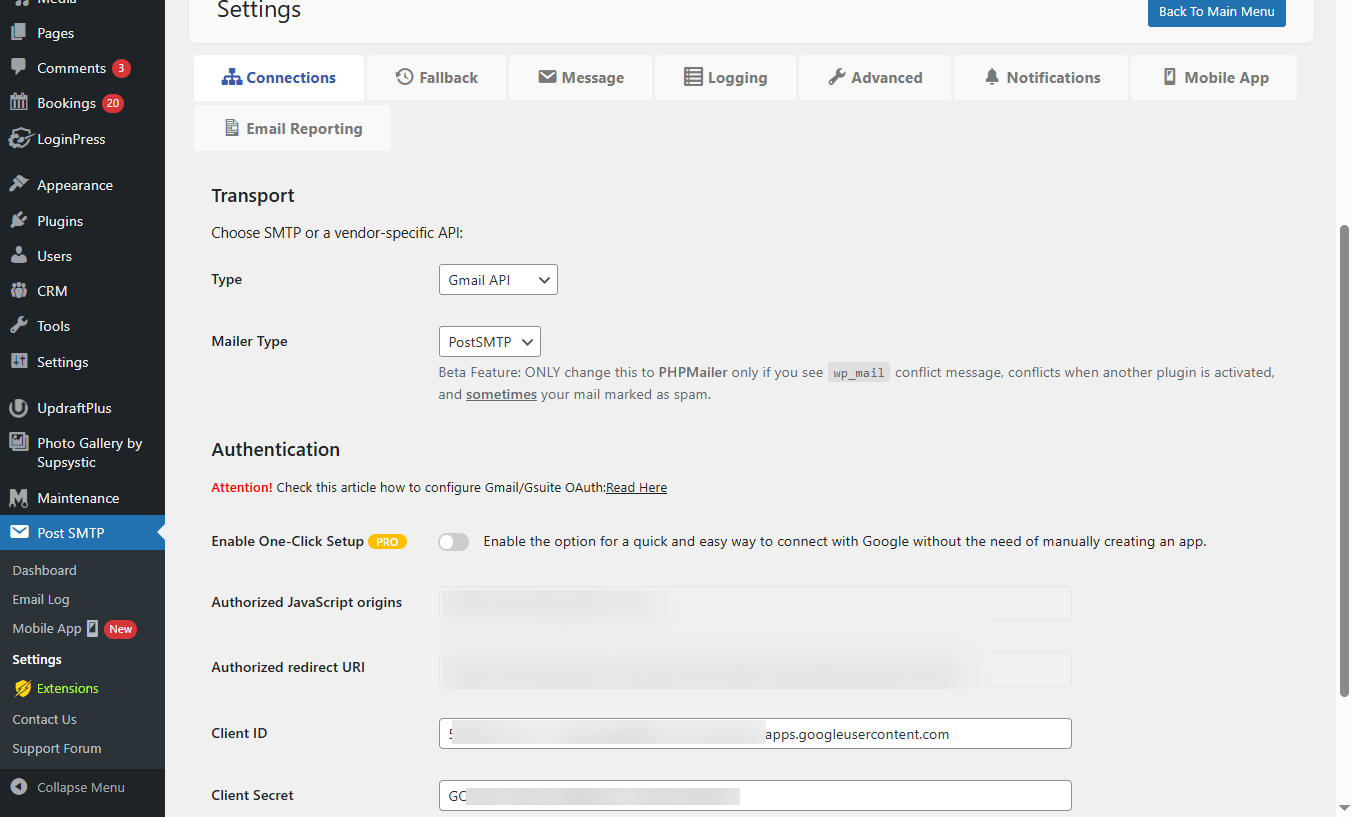Viewport: 1352px width, 817px height.
Task: Click the Extensions shield icon
Action: click(x=23, y=688)
